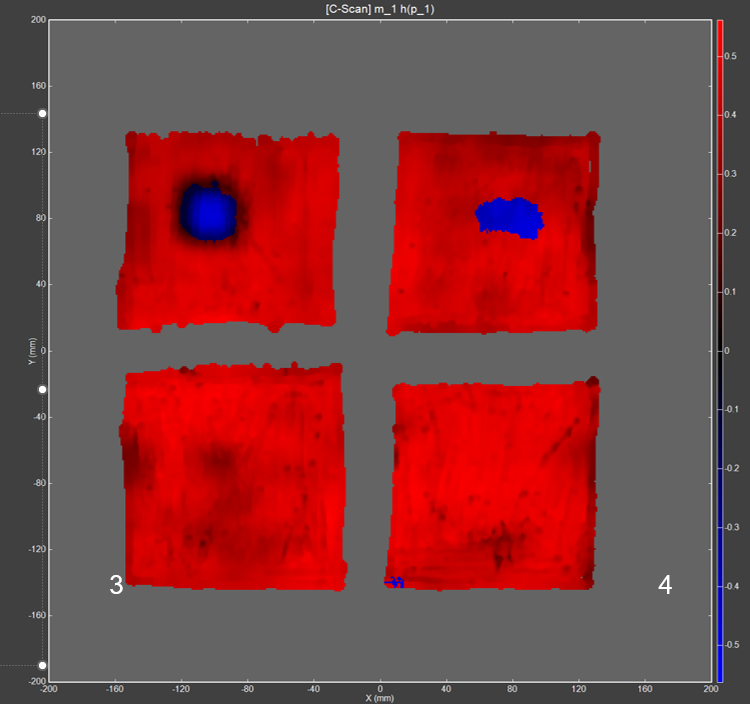Screen dimensions: 750x704
Task: Click the top white cursor handle on Y ruler
Action: tap(42, 114)
